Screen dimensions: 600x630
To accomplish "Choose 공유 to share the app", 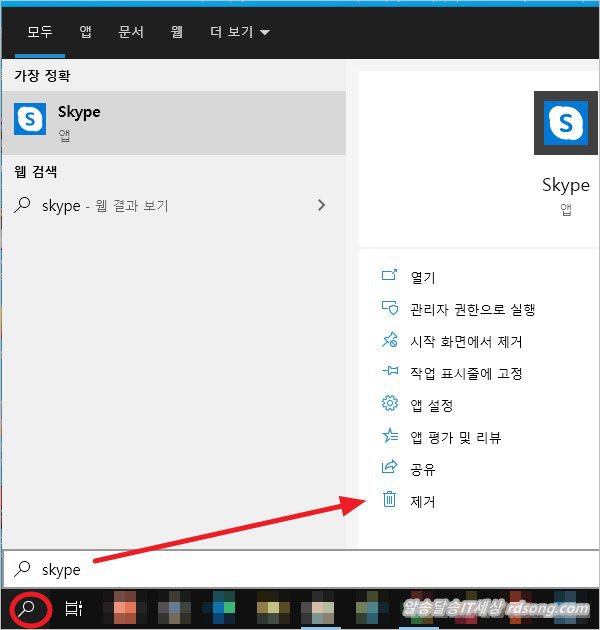I will [422, 469].
